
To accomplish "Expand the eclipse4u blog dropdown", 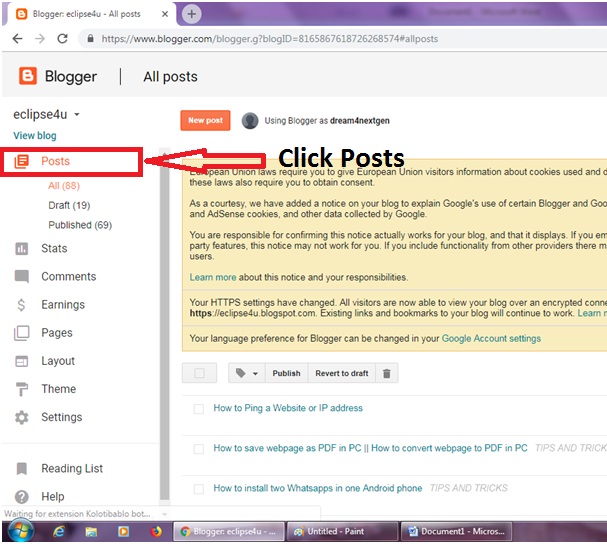I will 77,115.
